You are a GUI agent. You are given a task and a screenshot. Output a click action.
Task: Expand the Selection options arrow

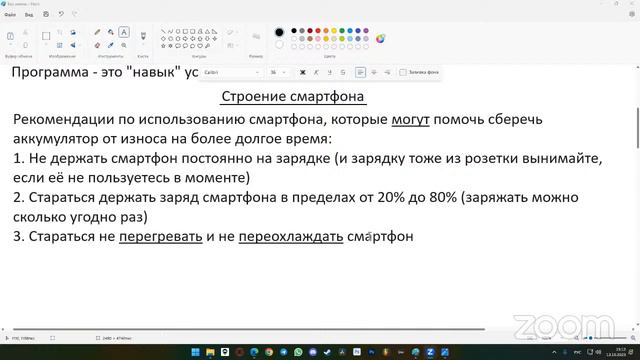pos(46,45)
